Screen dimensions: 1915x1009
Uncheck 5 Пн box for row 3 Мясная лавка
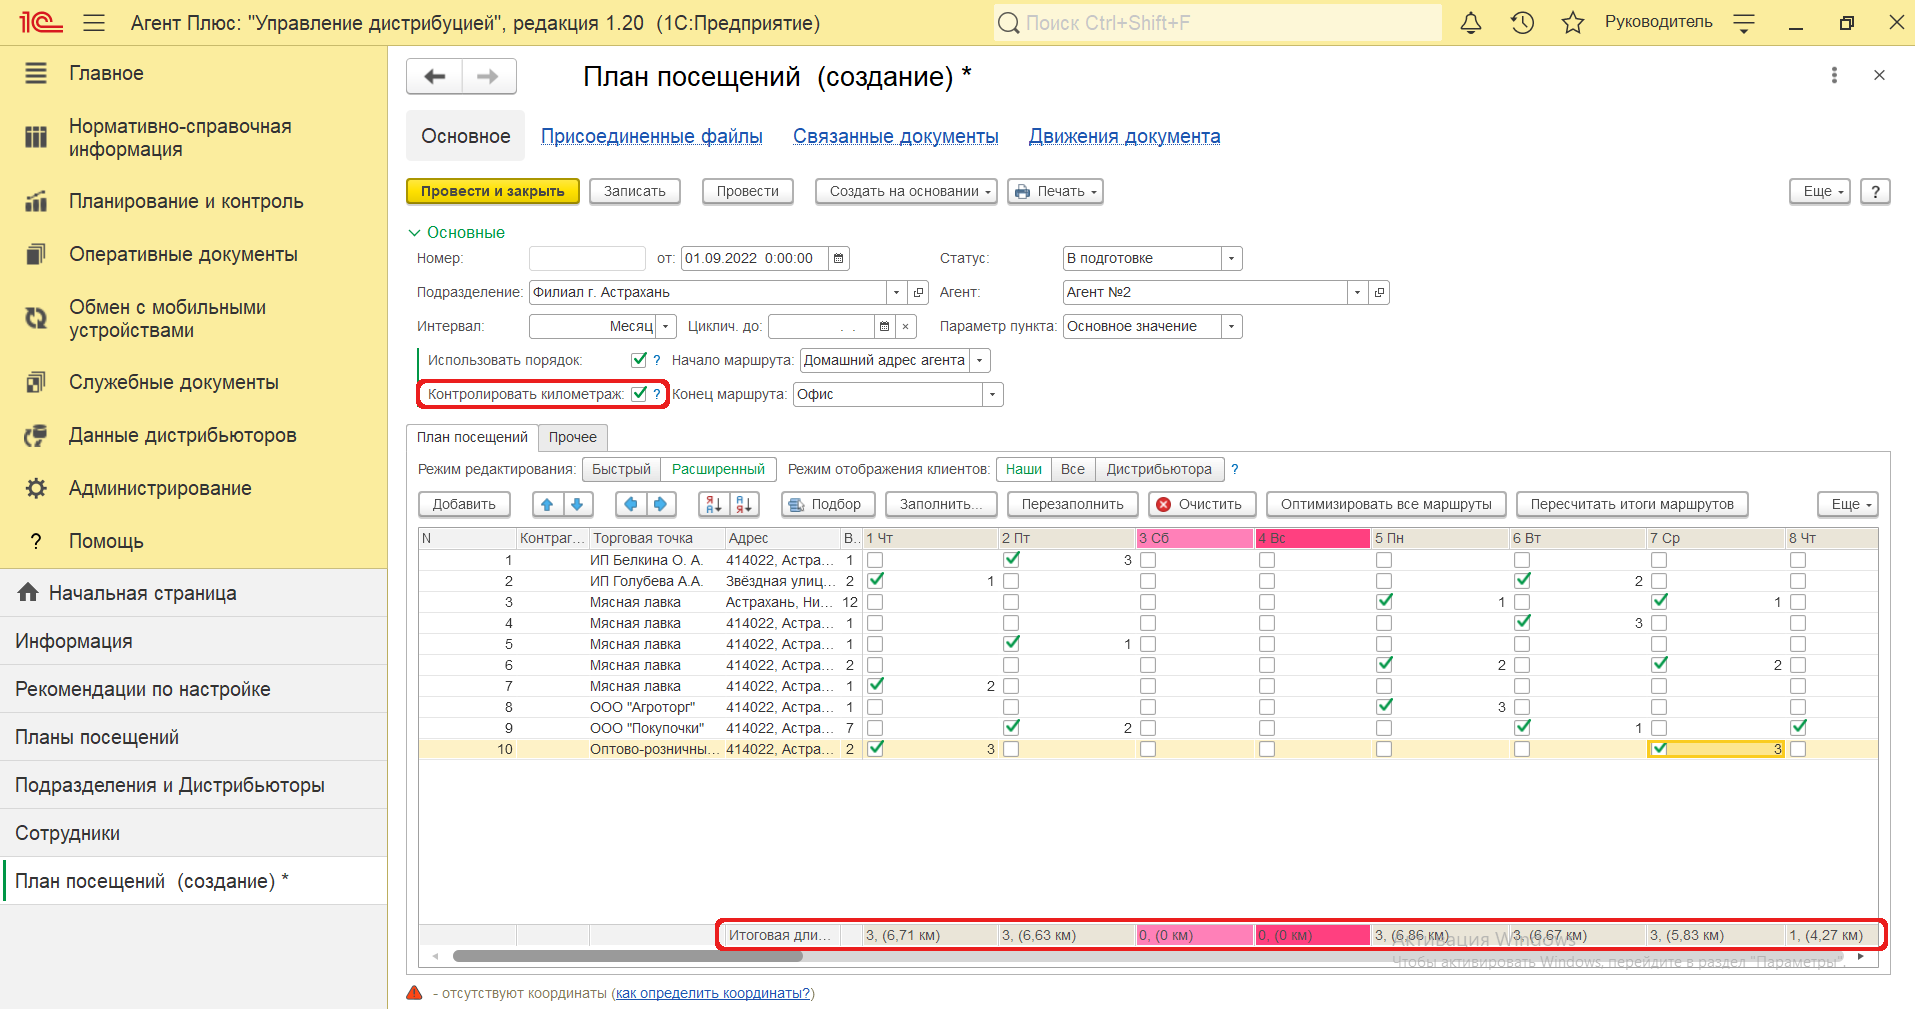point(1384,601)
